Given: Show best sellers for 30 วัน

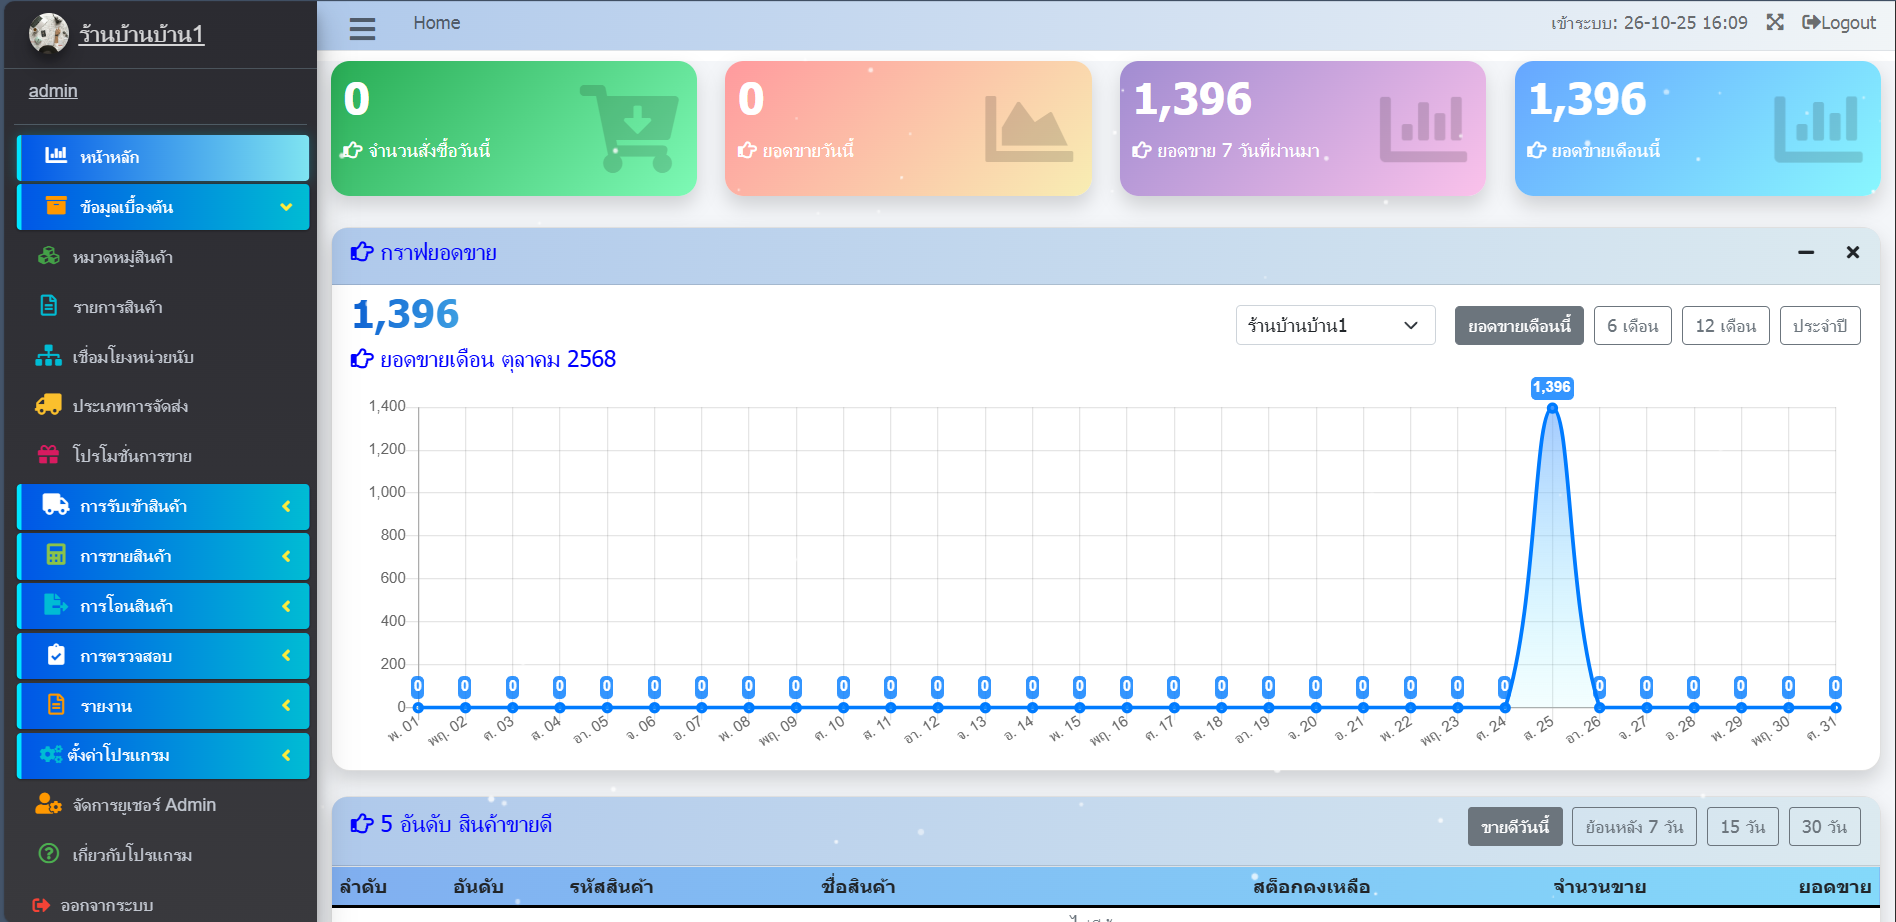Looking at the screenshot, I should click(1824, 827).
